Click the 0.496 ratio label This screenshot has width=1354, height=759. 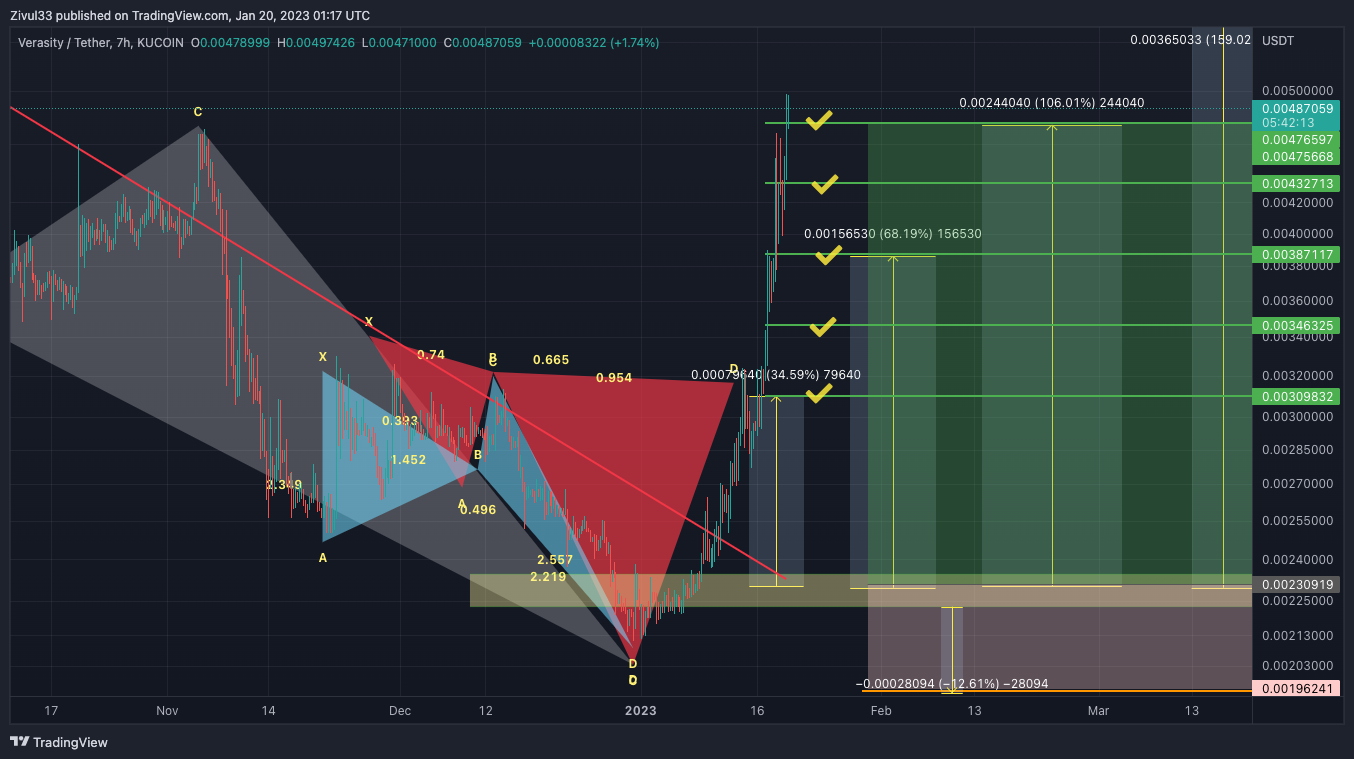point(478,510)
